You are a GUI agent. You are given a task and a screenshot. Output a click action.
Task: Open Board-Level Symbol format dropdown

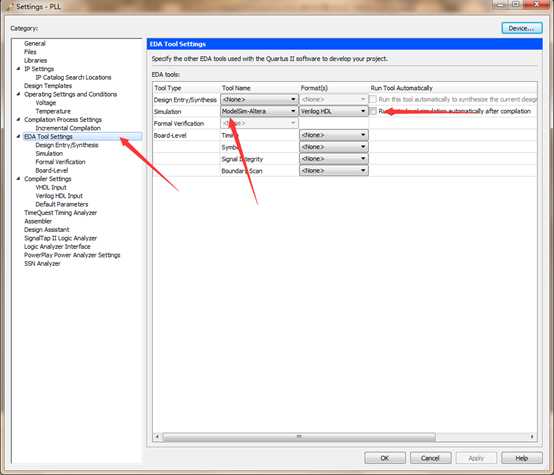[x=334, y=147]
